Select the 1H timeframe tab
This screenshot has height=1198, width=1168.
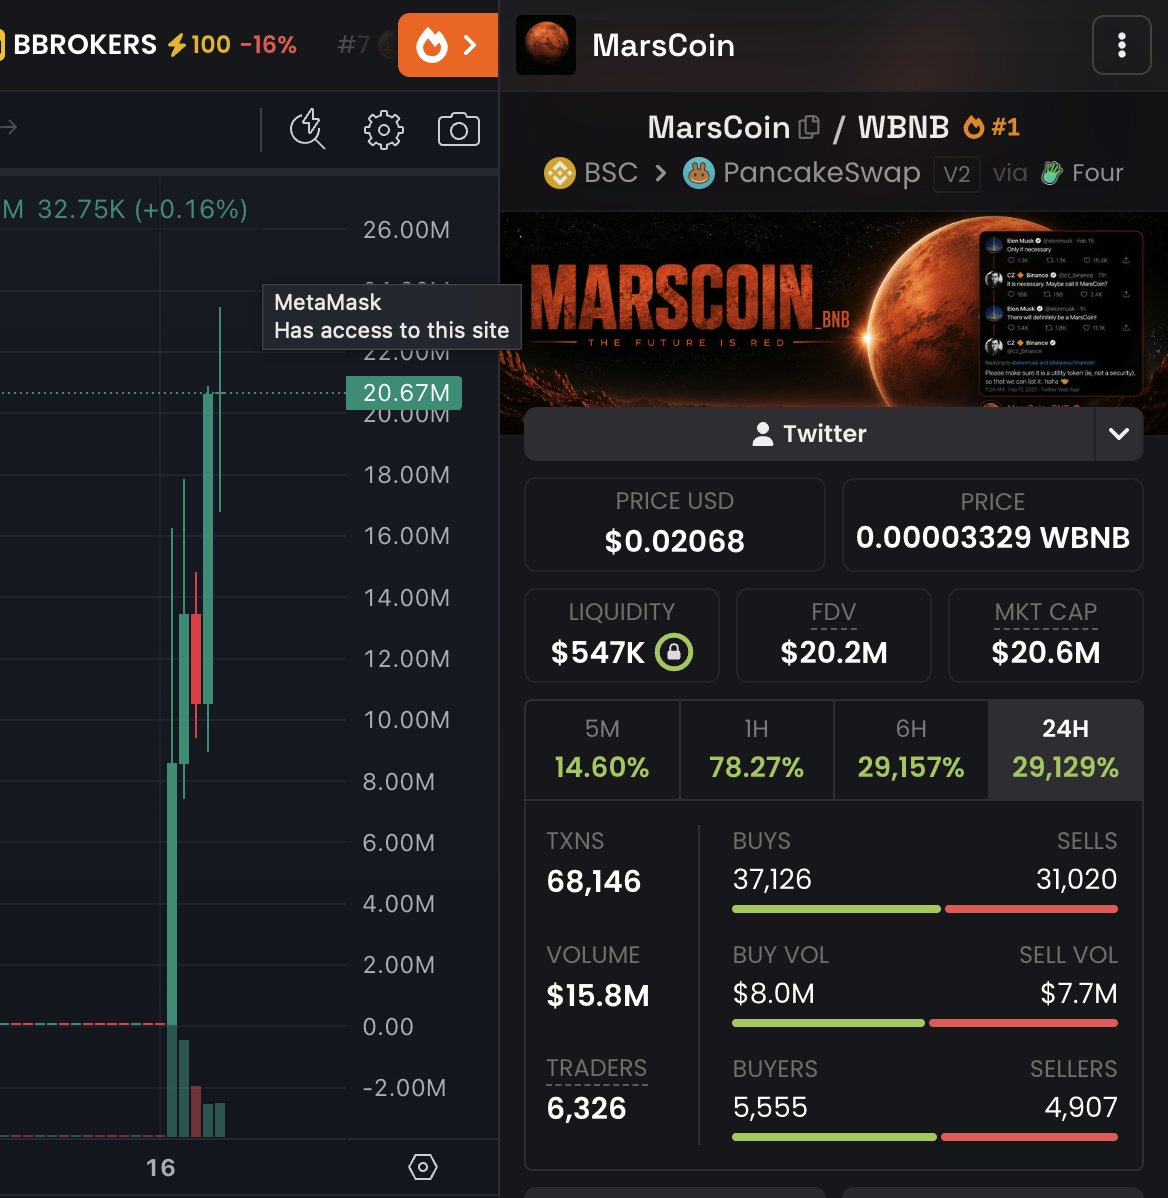[x=756, y=750]
